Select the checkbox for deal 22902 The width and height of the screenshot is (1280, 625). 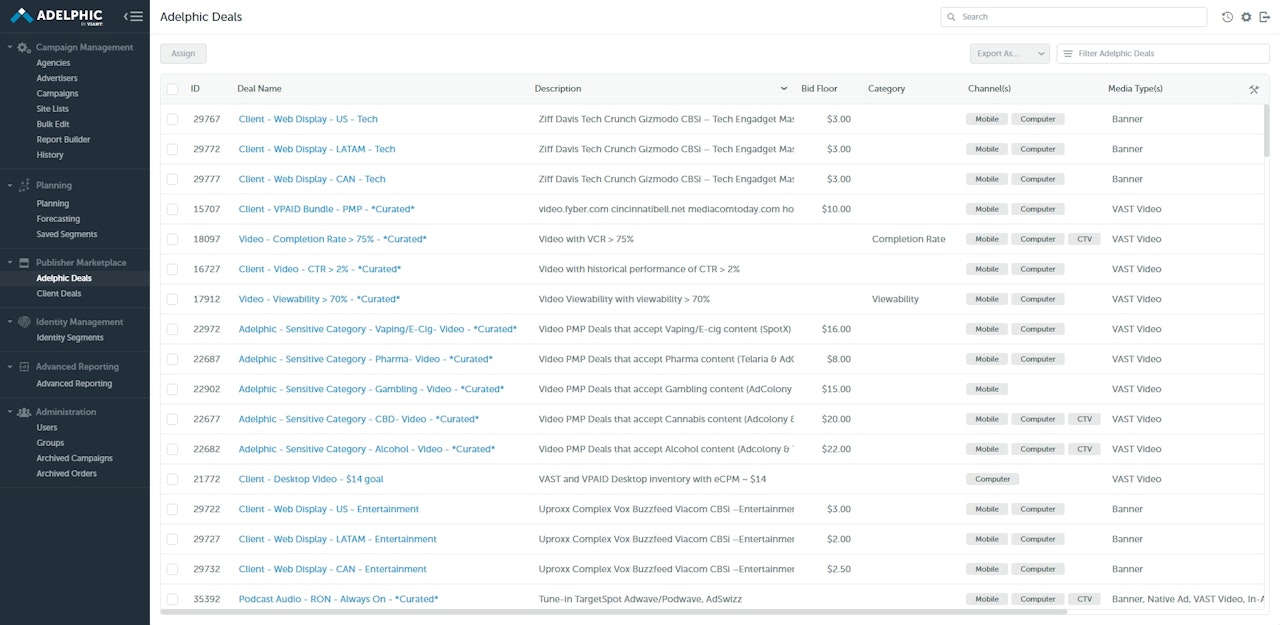coord(173,389)
